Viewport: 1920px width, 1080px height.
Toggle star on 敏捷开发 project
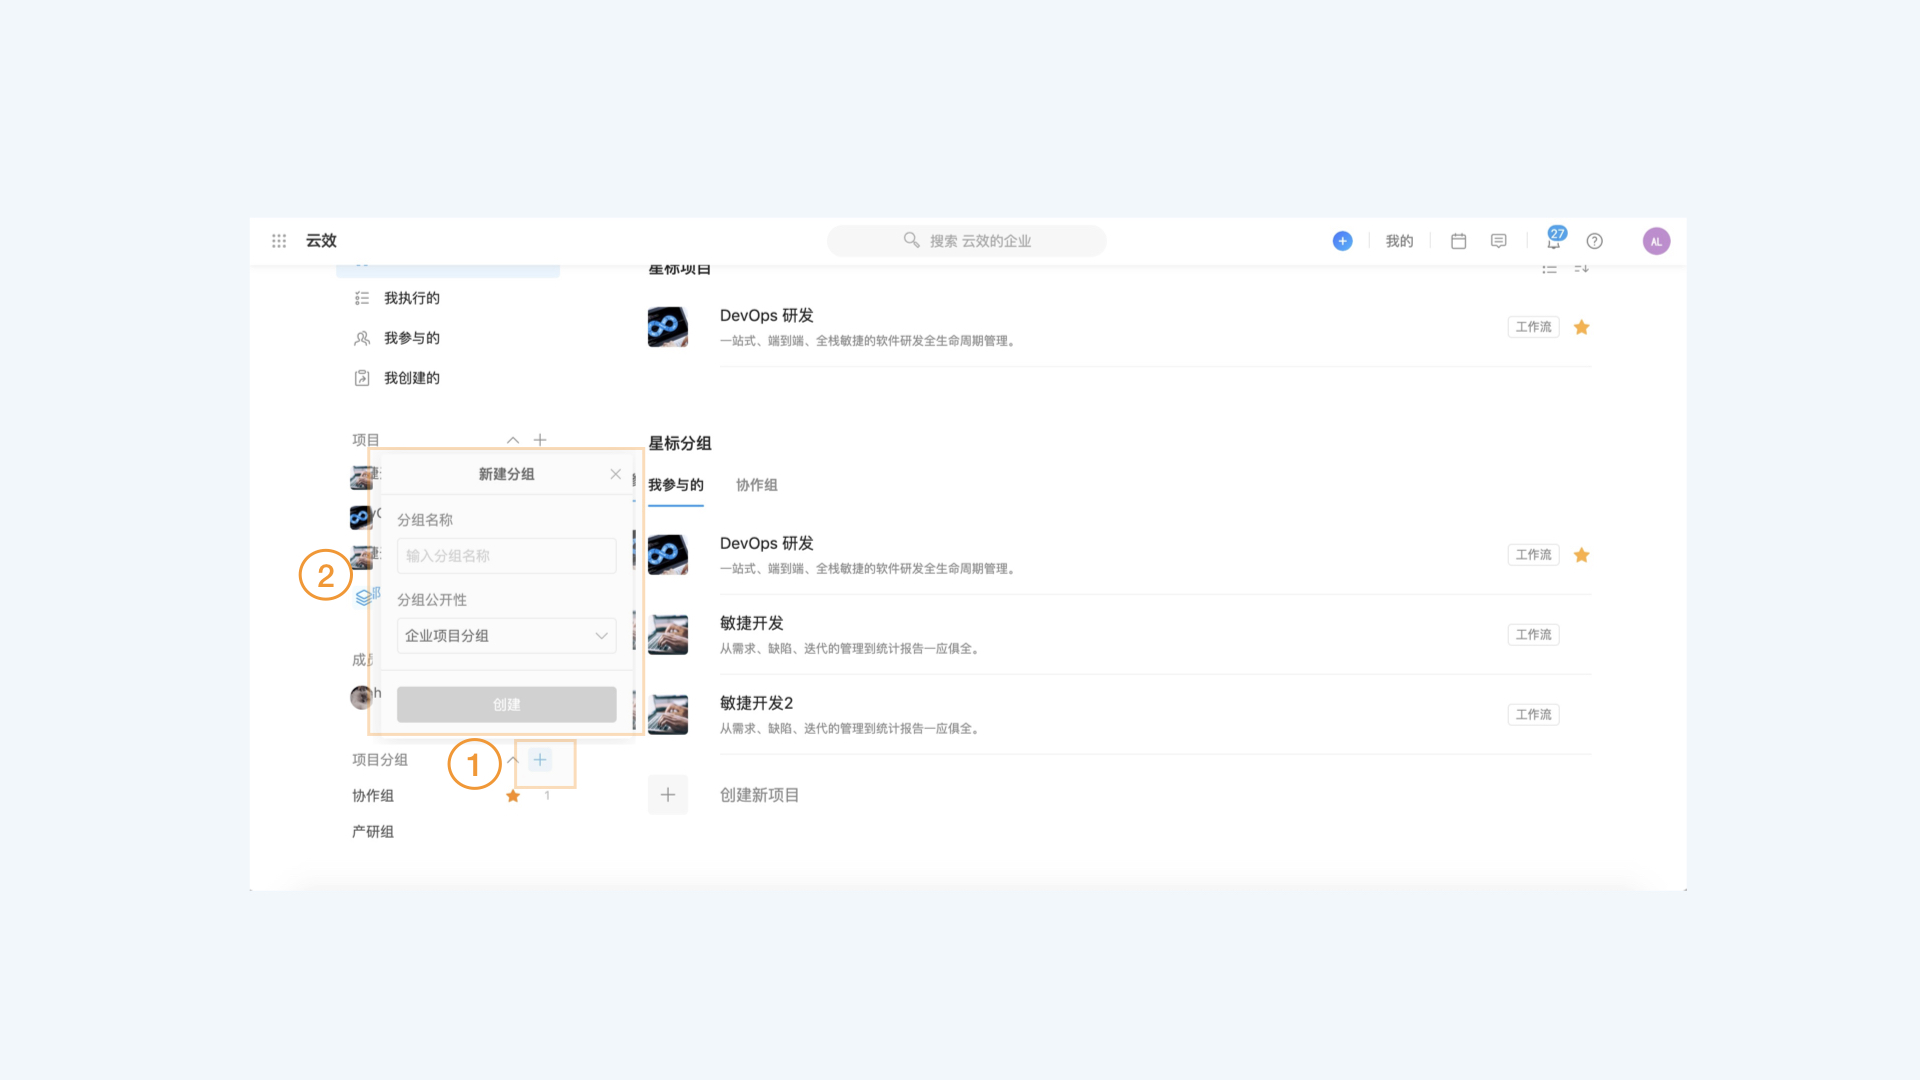tap(1581, 634)
